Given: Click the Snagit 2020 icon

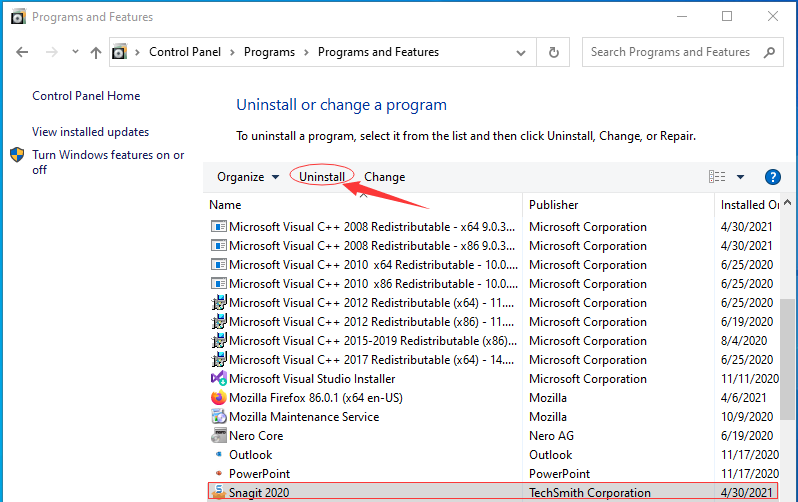Looking at the screenshot, I should 218,492.
